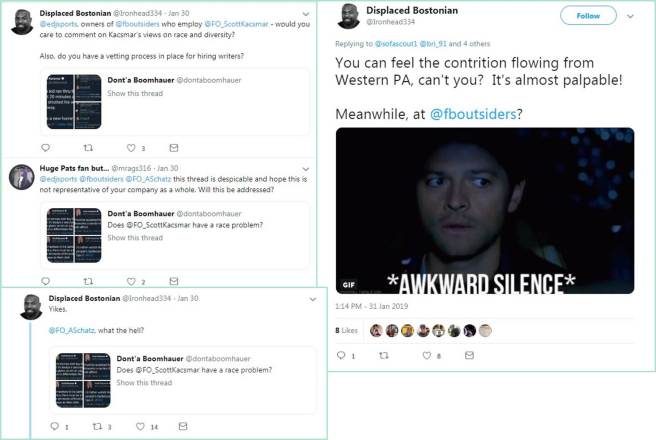656x440 pixels.
Task: Open options chevron on first Displaced Bostonian tweet
Action: pos(306,14)
